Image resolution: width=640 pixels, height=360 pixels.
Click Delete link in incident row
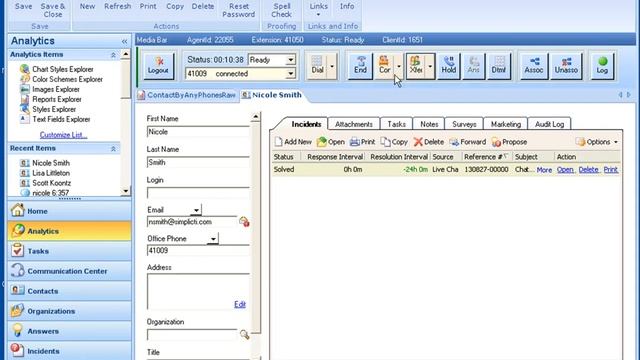point(589,169)
